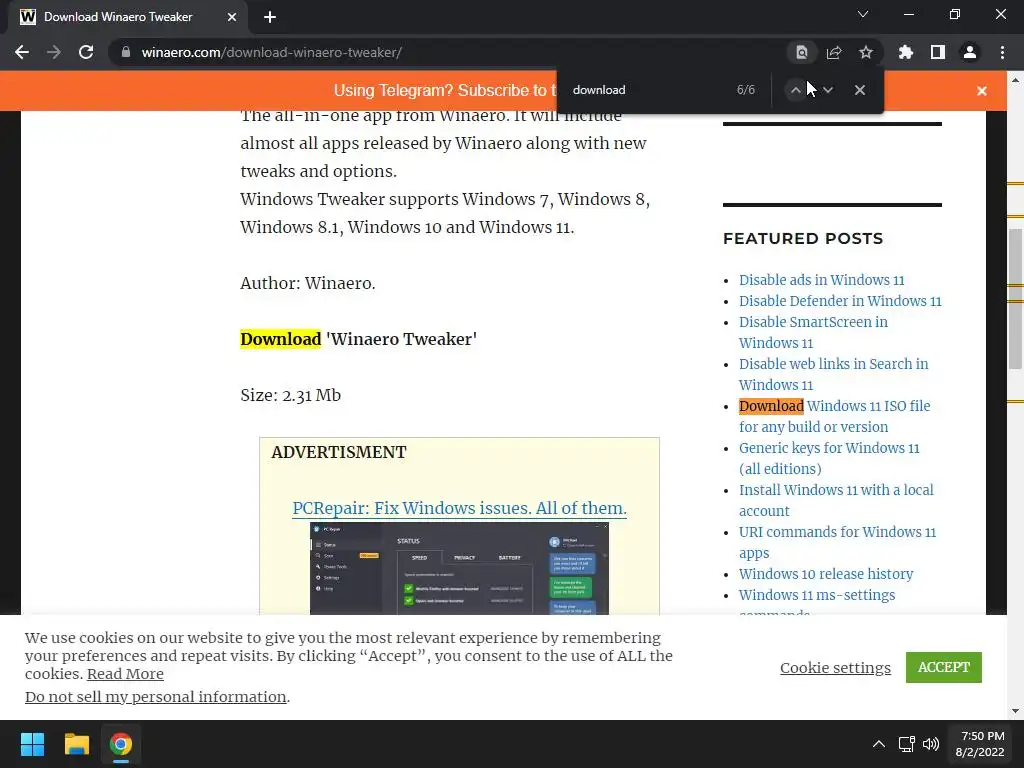Open the tab search dropdown
Viewport: 1024px width, 768px height.
click(863, 14)
